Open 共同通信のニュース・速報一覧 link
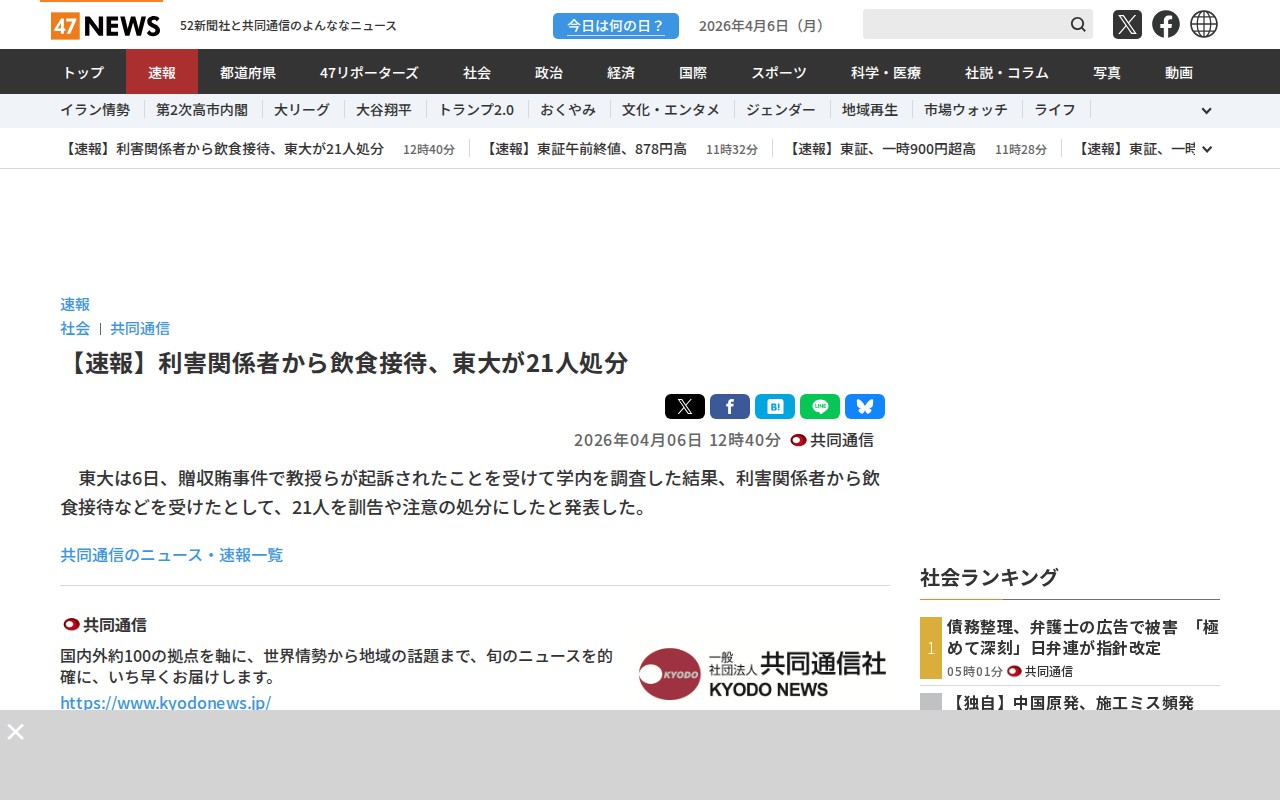Screen dimensions: 1280x800 click(x=172, y=555)
